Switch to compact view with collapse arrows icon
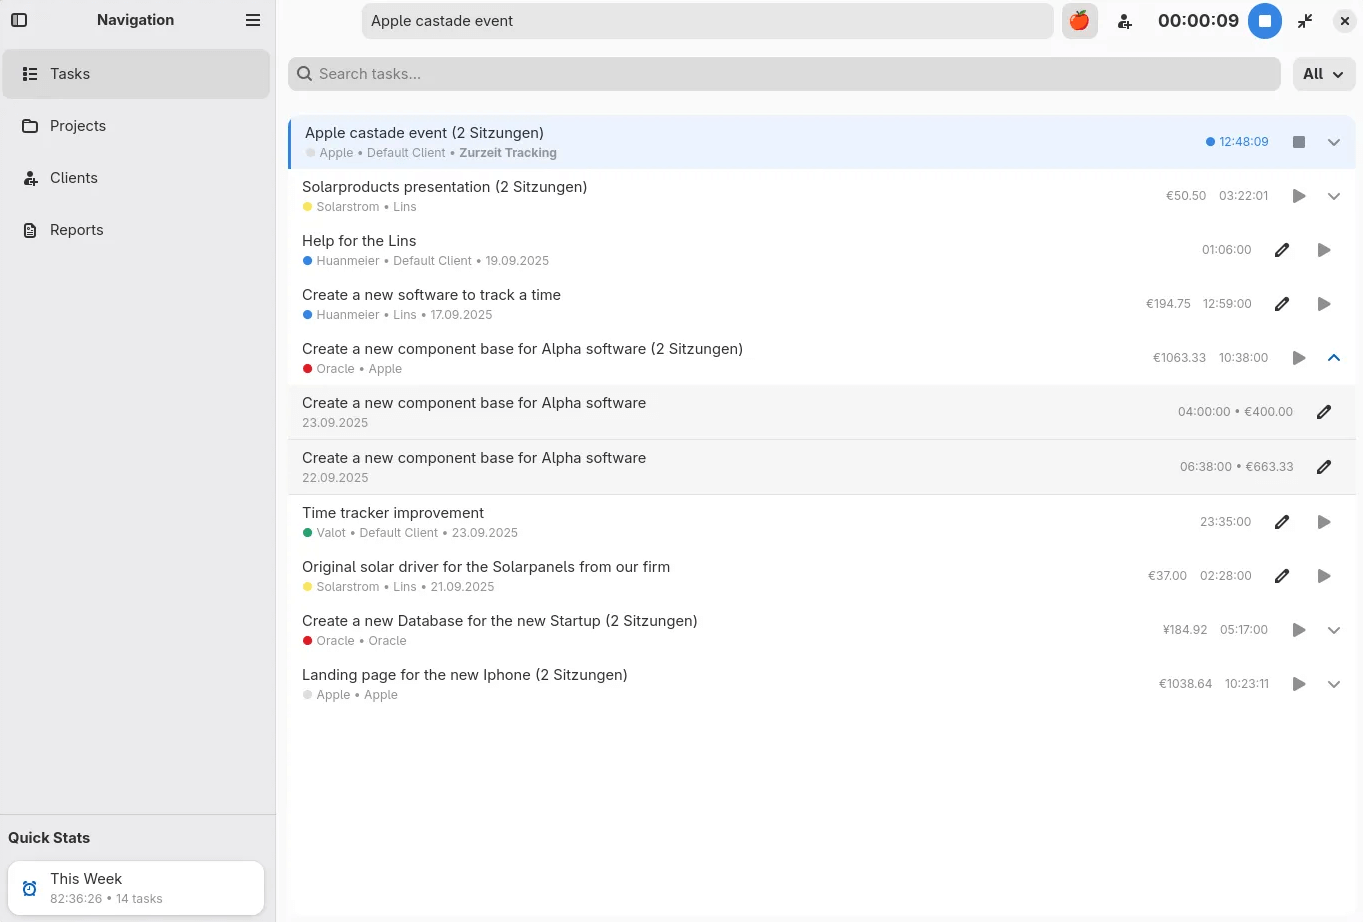 1305,21
